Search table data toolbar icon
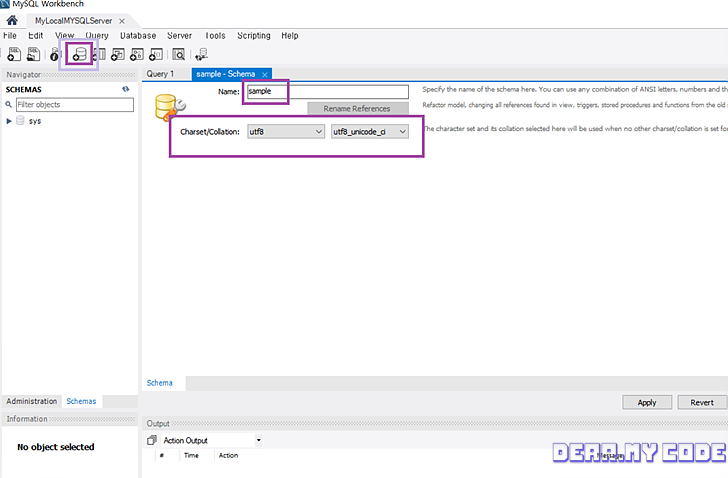Image resolution: width=728 pixels, height=478 pixels. click(x=179, y=54)
